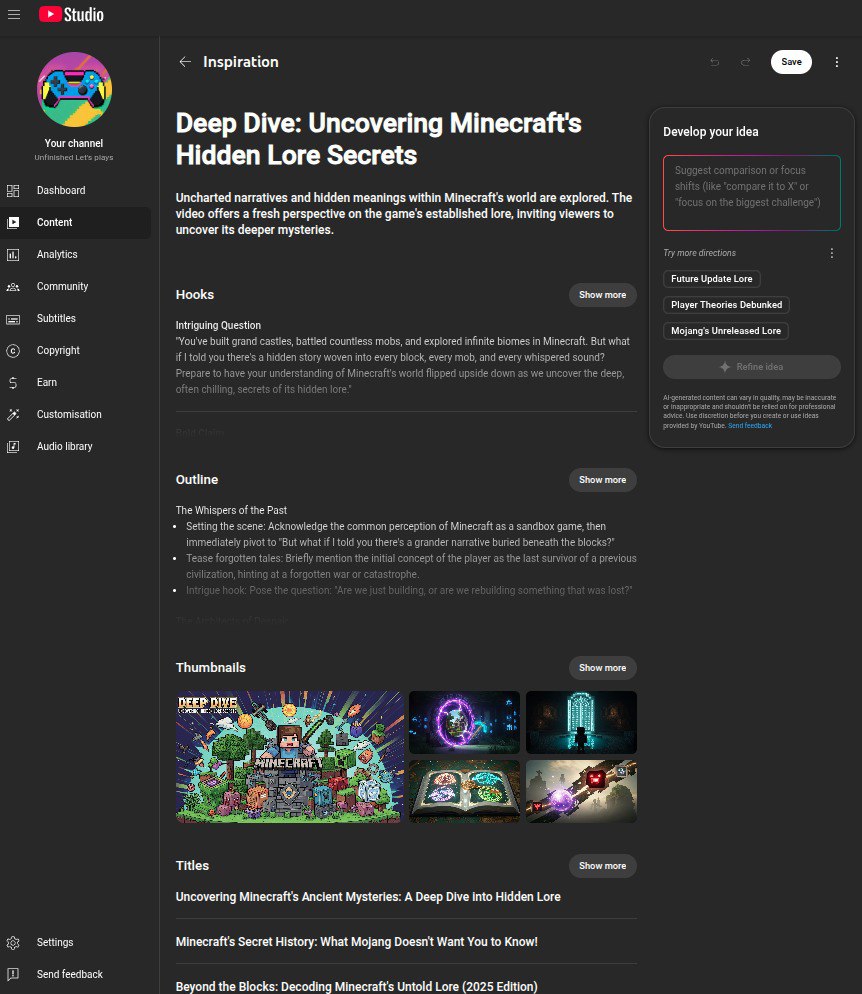Save the inspiration idea
This screenshot has height=994, width=862.
pos(791,62)
